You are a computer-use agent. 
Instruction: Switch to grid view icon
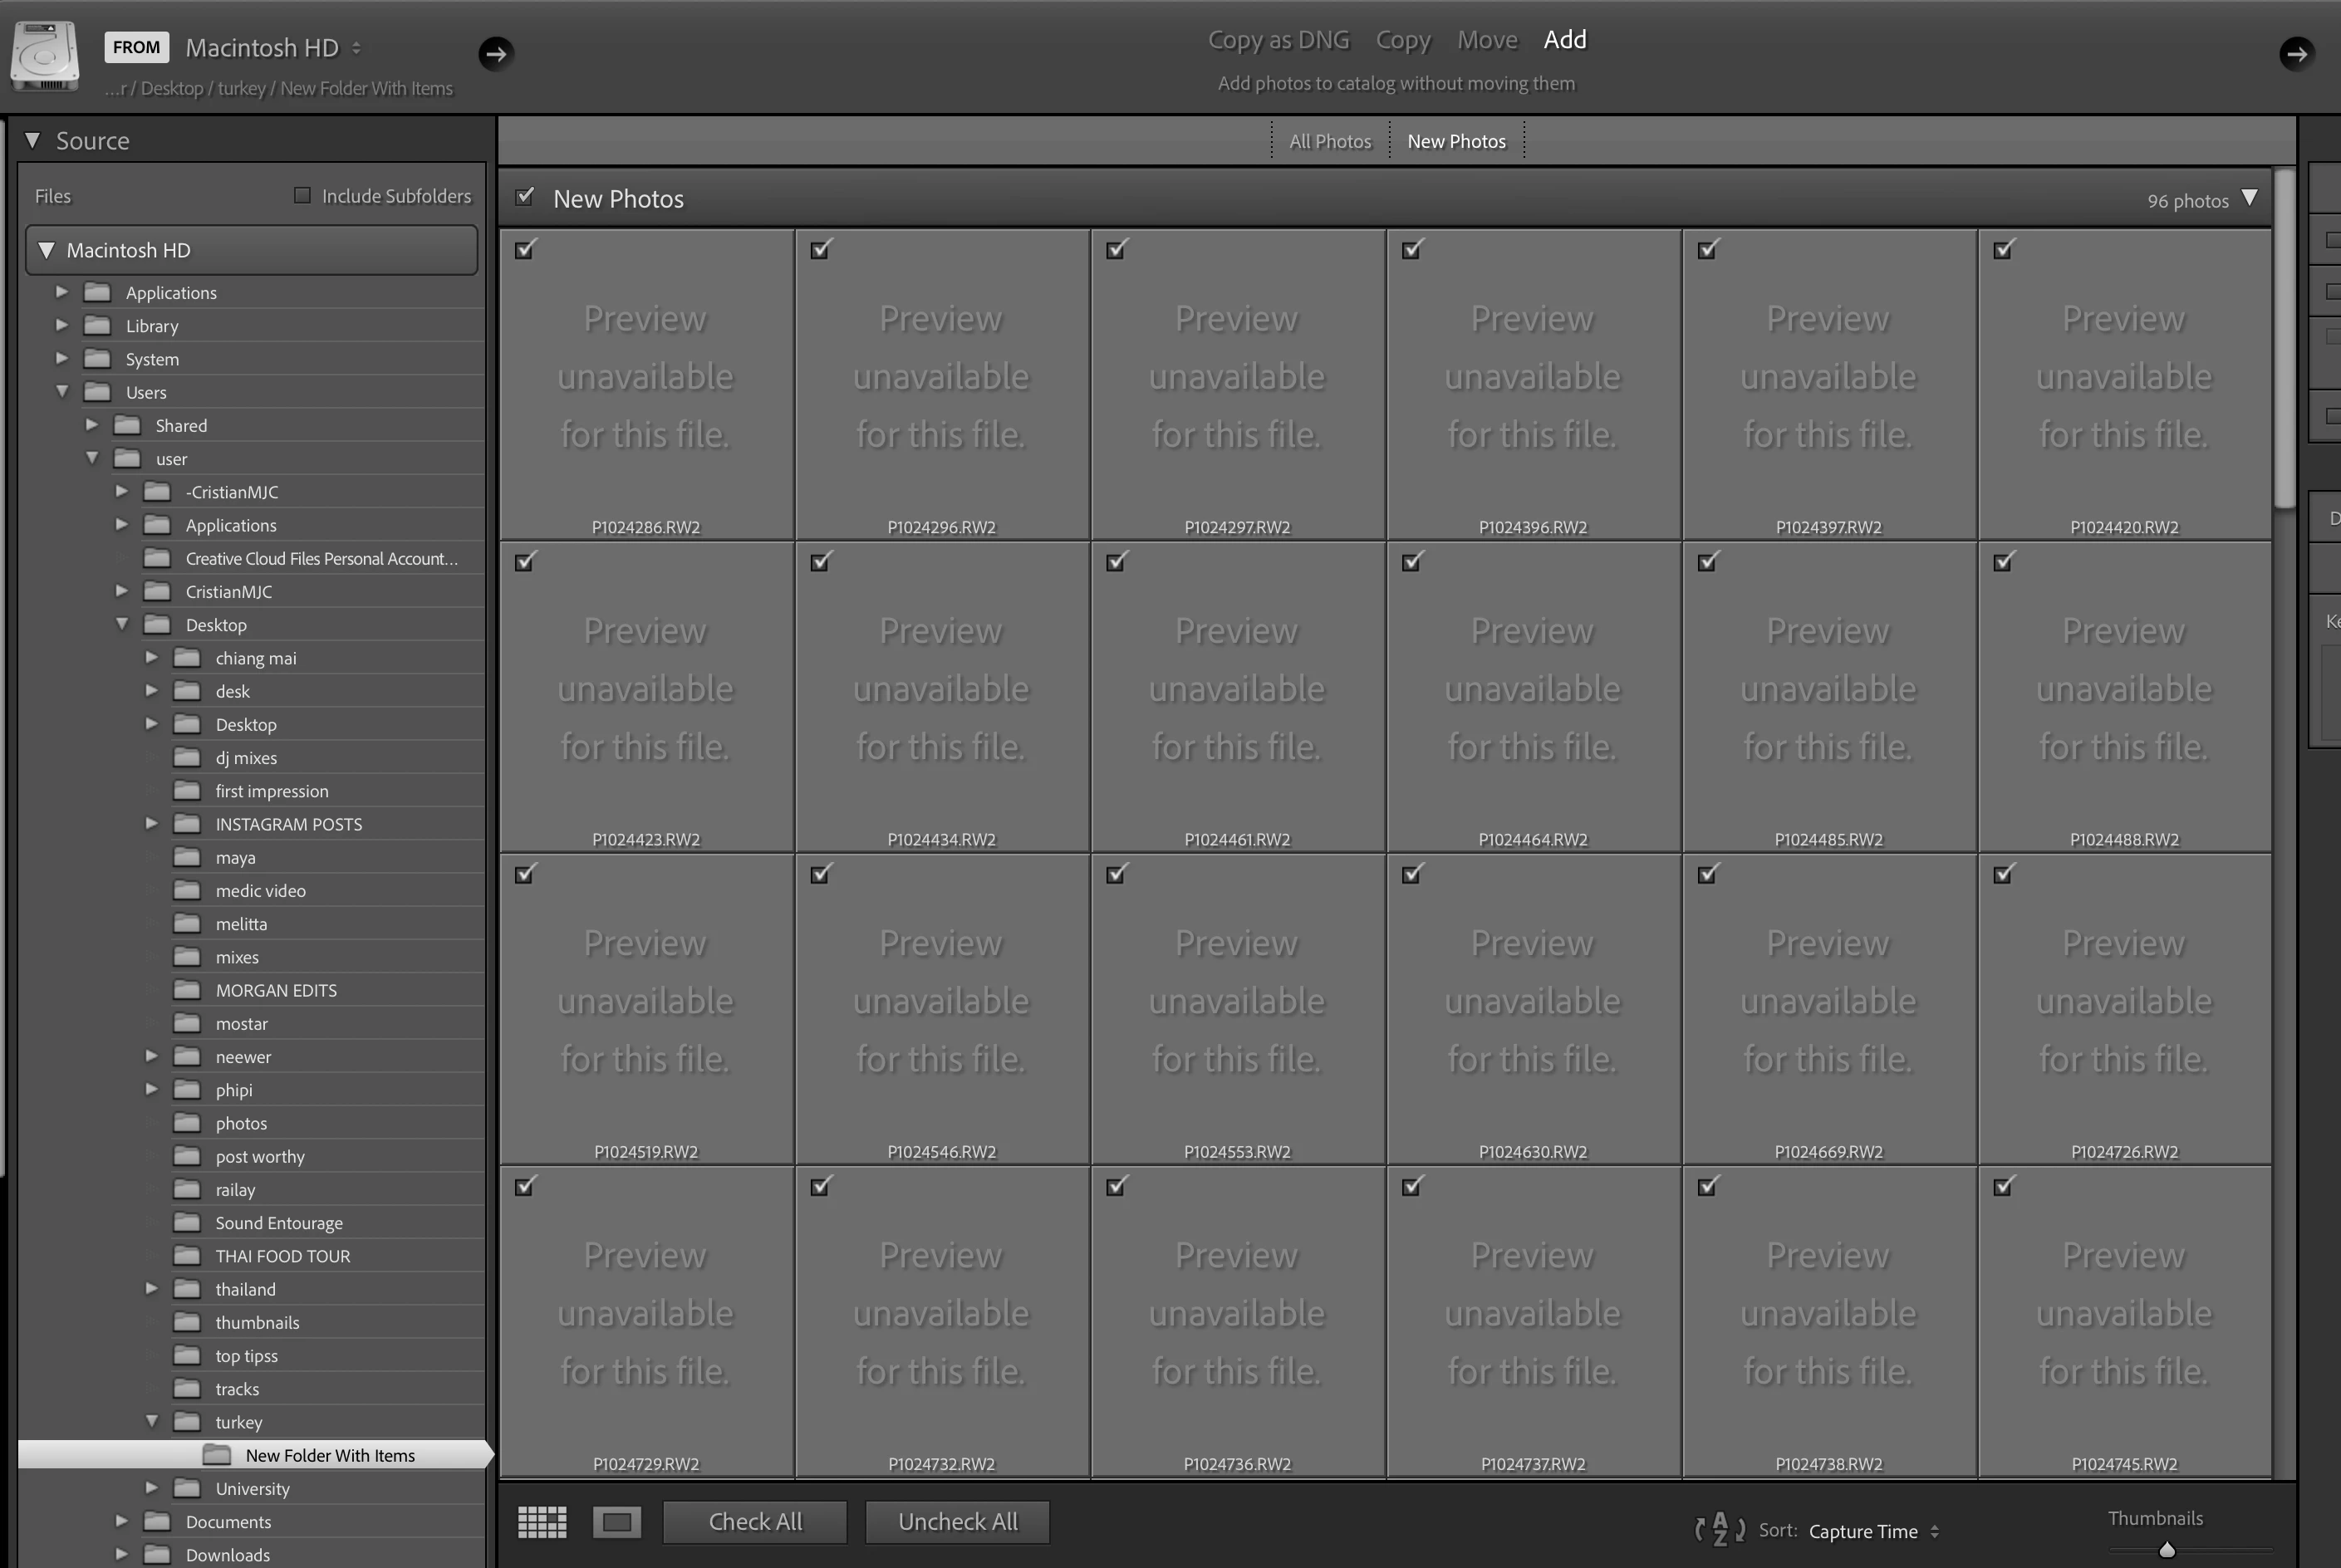tap(542, 1522)
